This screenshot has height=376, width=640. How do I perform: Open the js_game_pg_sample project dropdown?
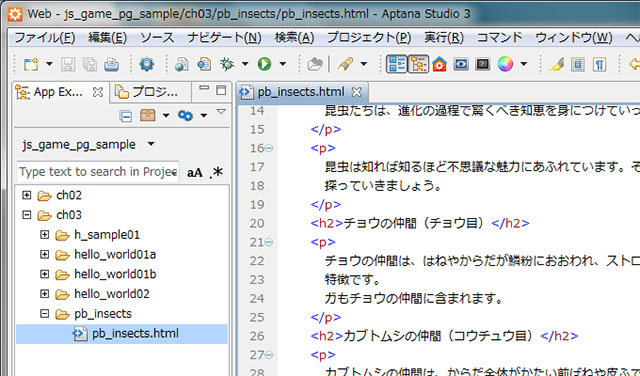coord(151,144)
